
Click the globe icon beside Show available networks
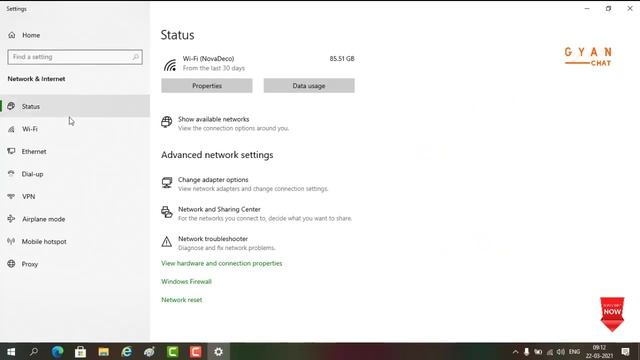[x=167, y=122]
